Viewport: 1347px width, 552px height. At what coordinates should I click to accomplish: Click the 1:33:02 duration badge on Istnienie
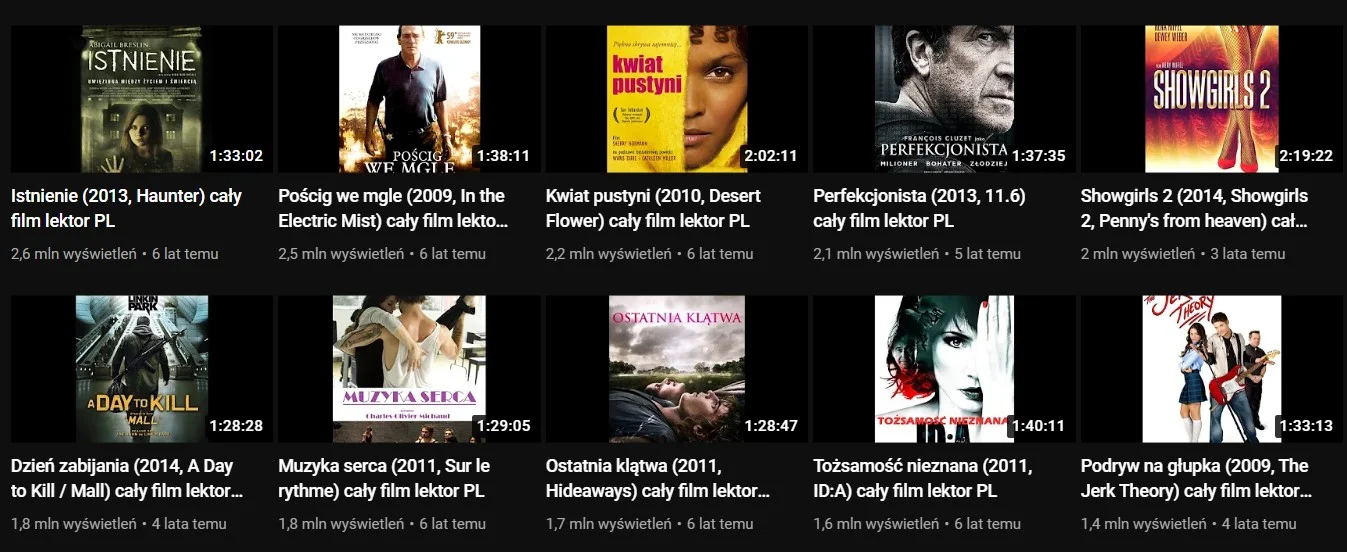(237, 156)
